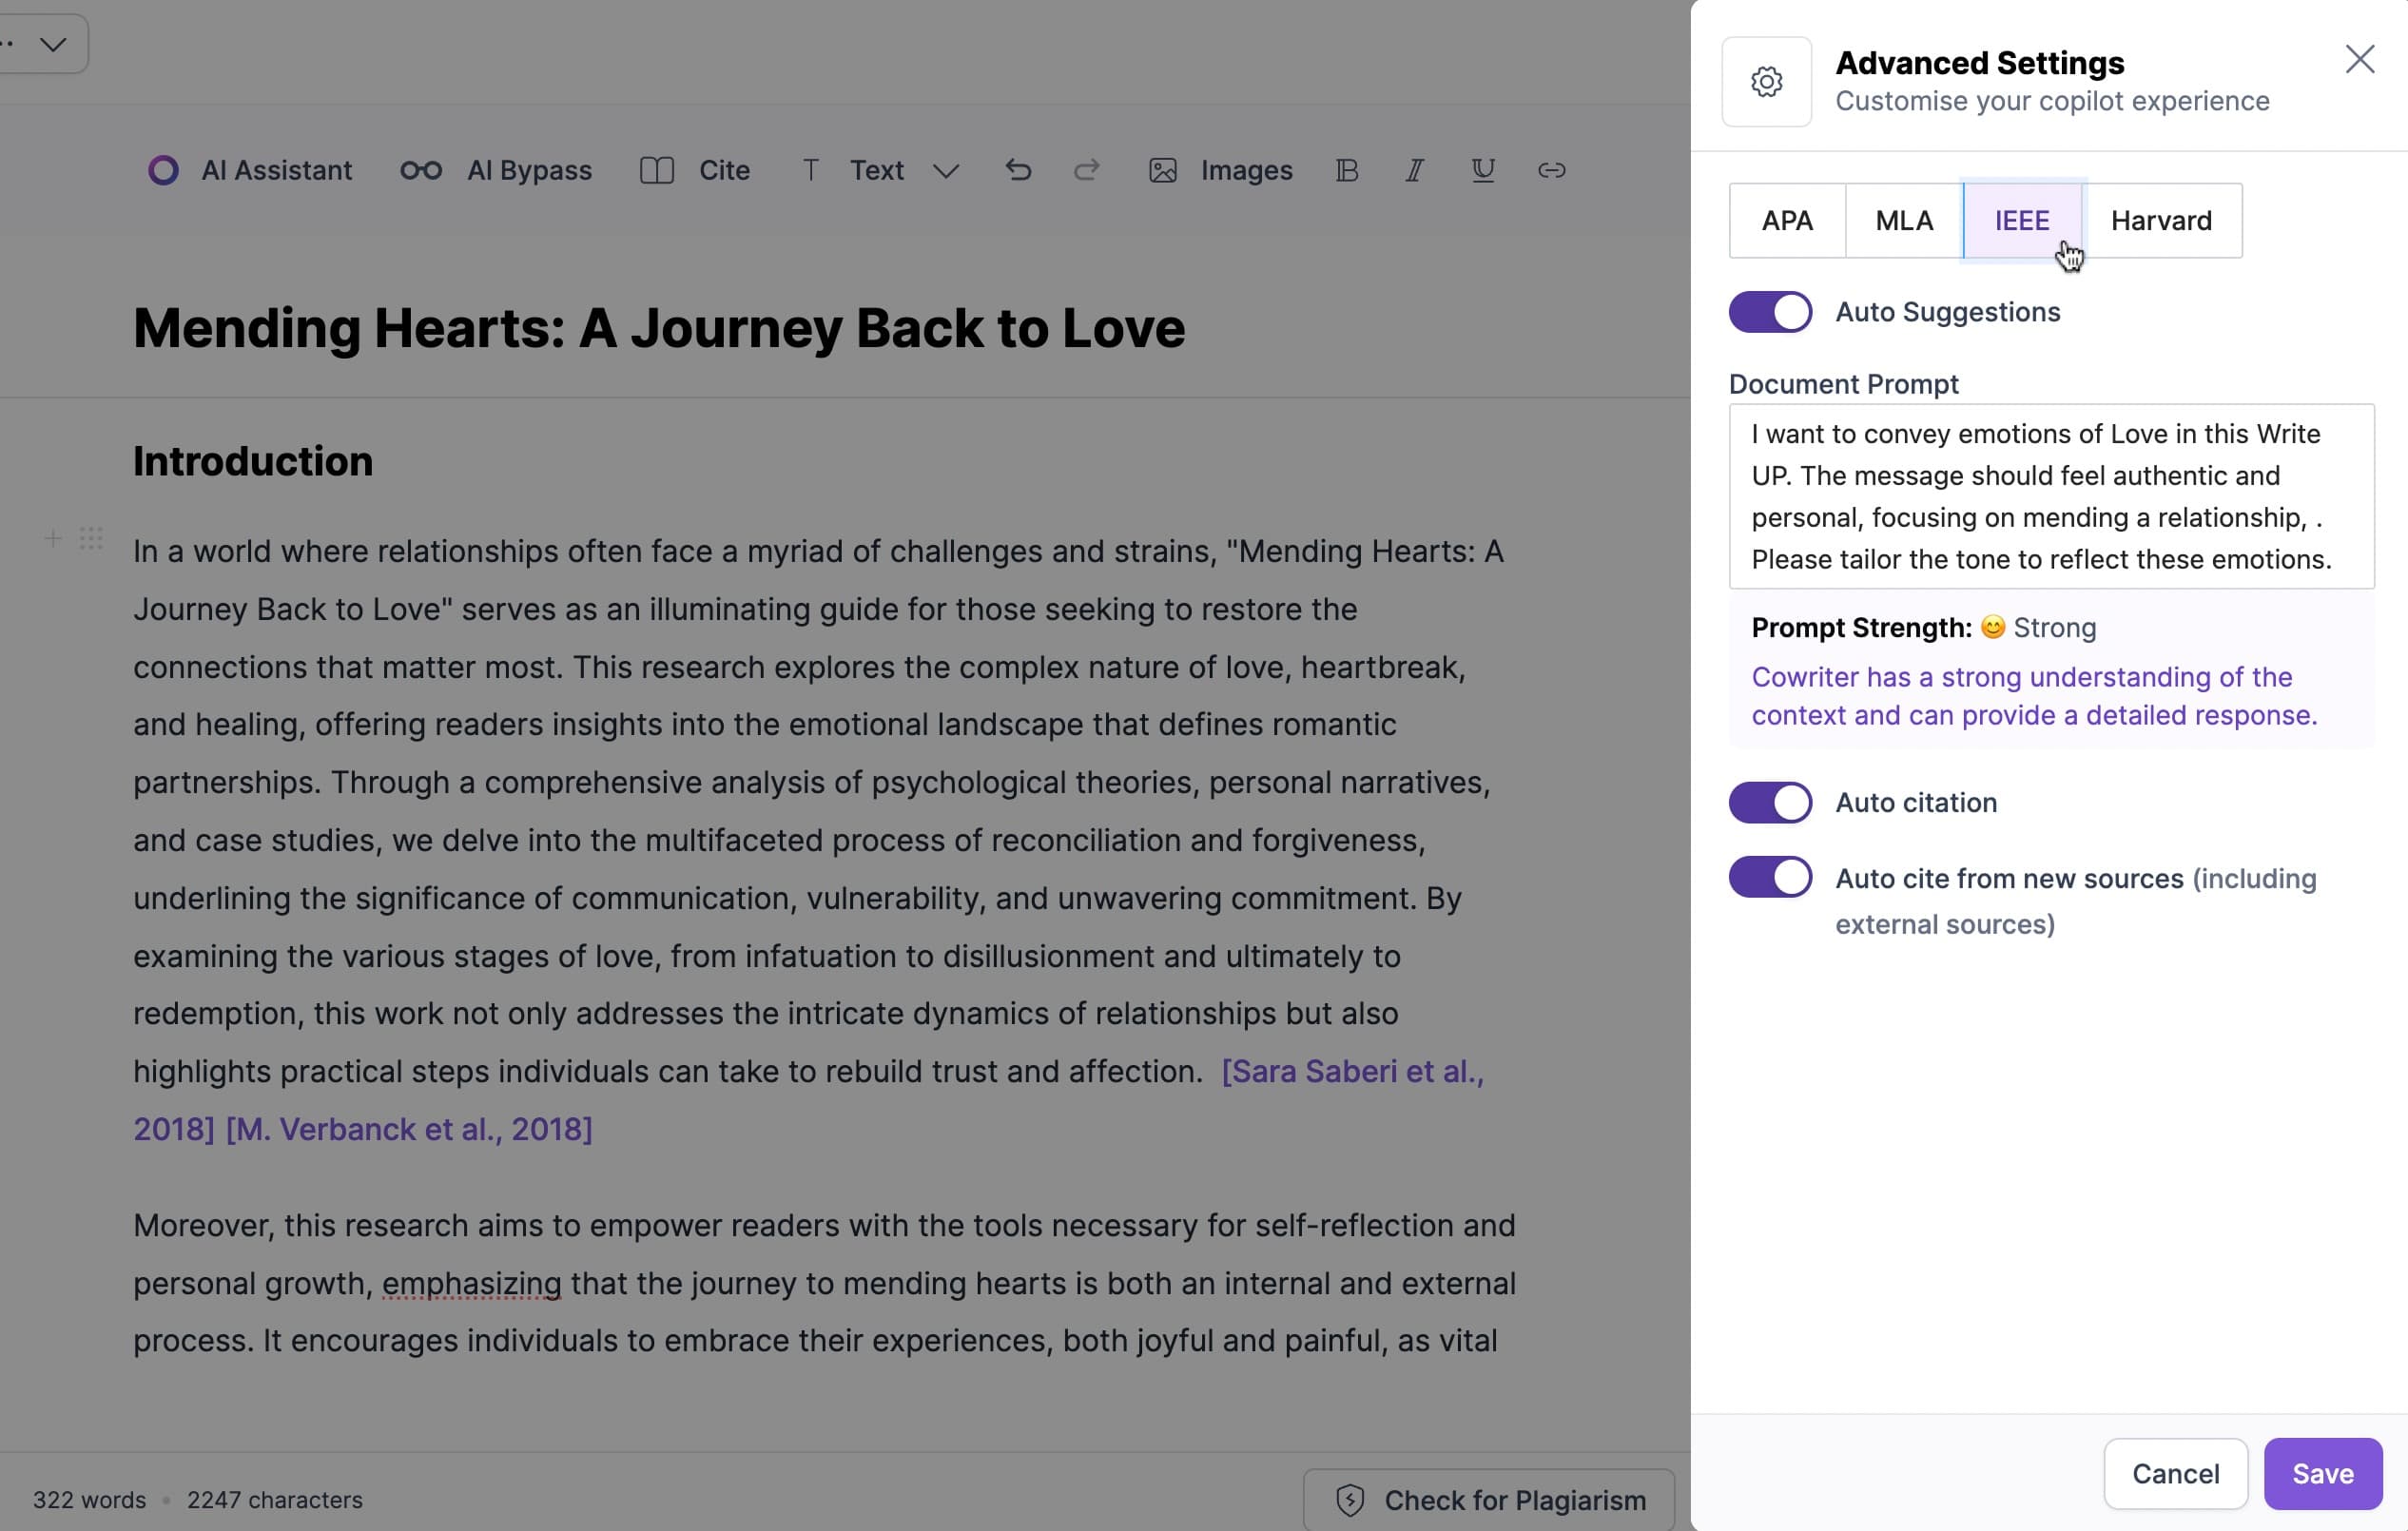Expand the Text style dropdown chevron
The height and width of the screenshot is (1531, 2408).
(946, 172)
